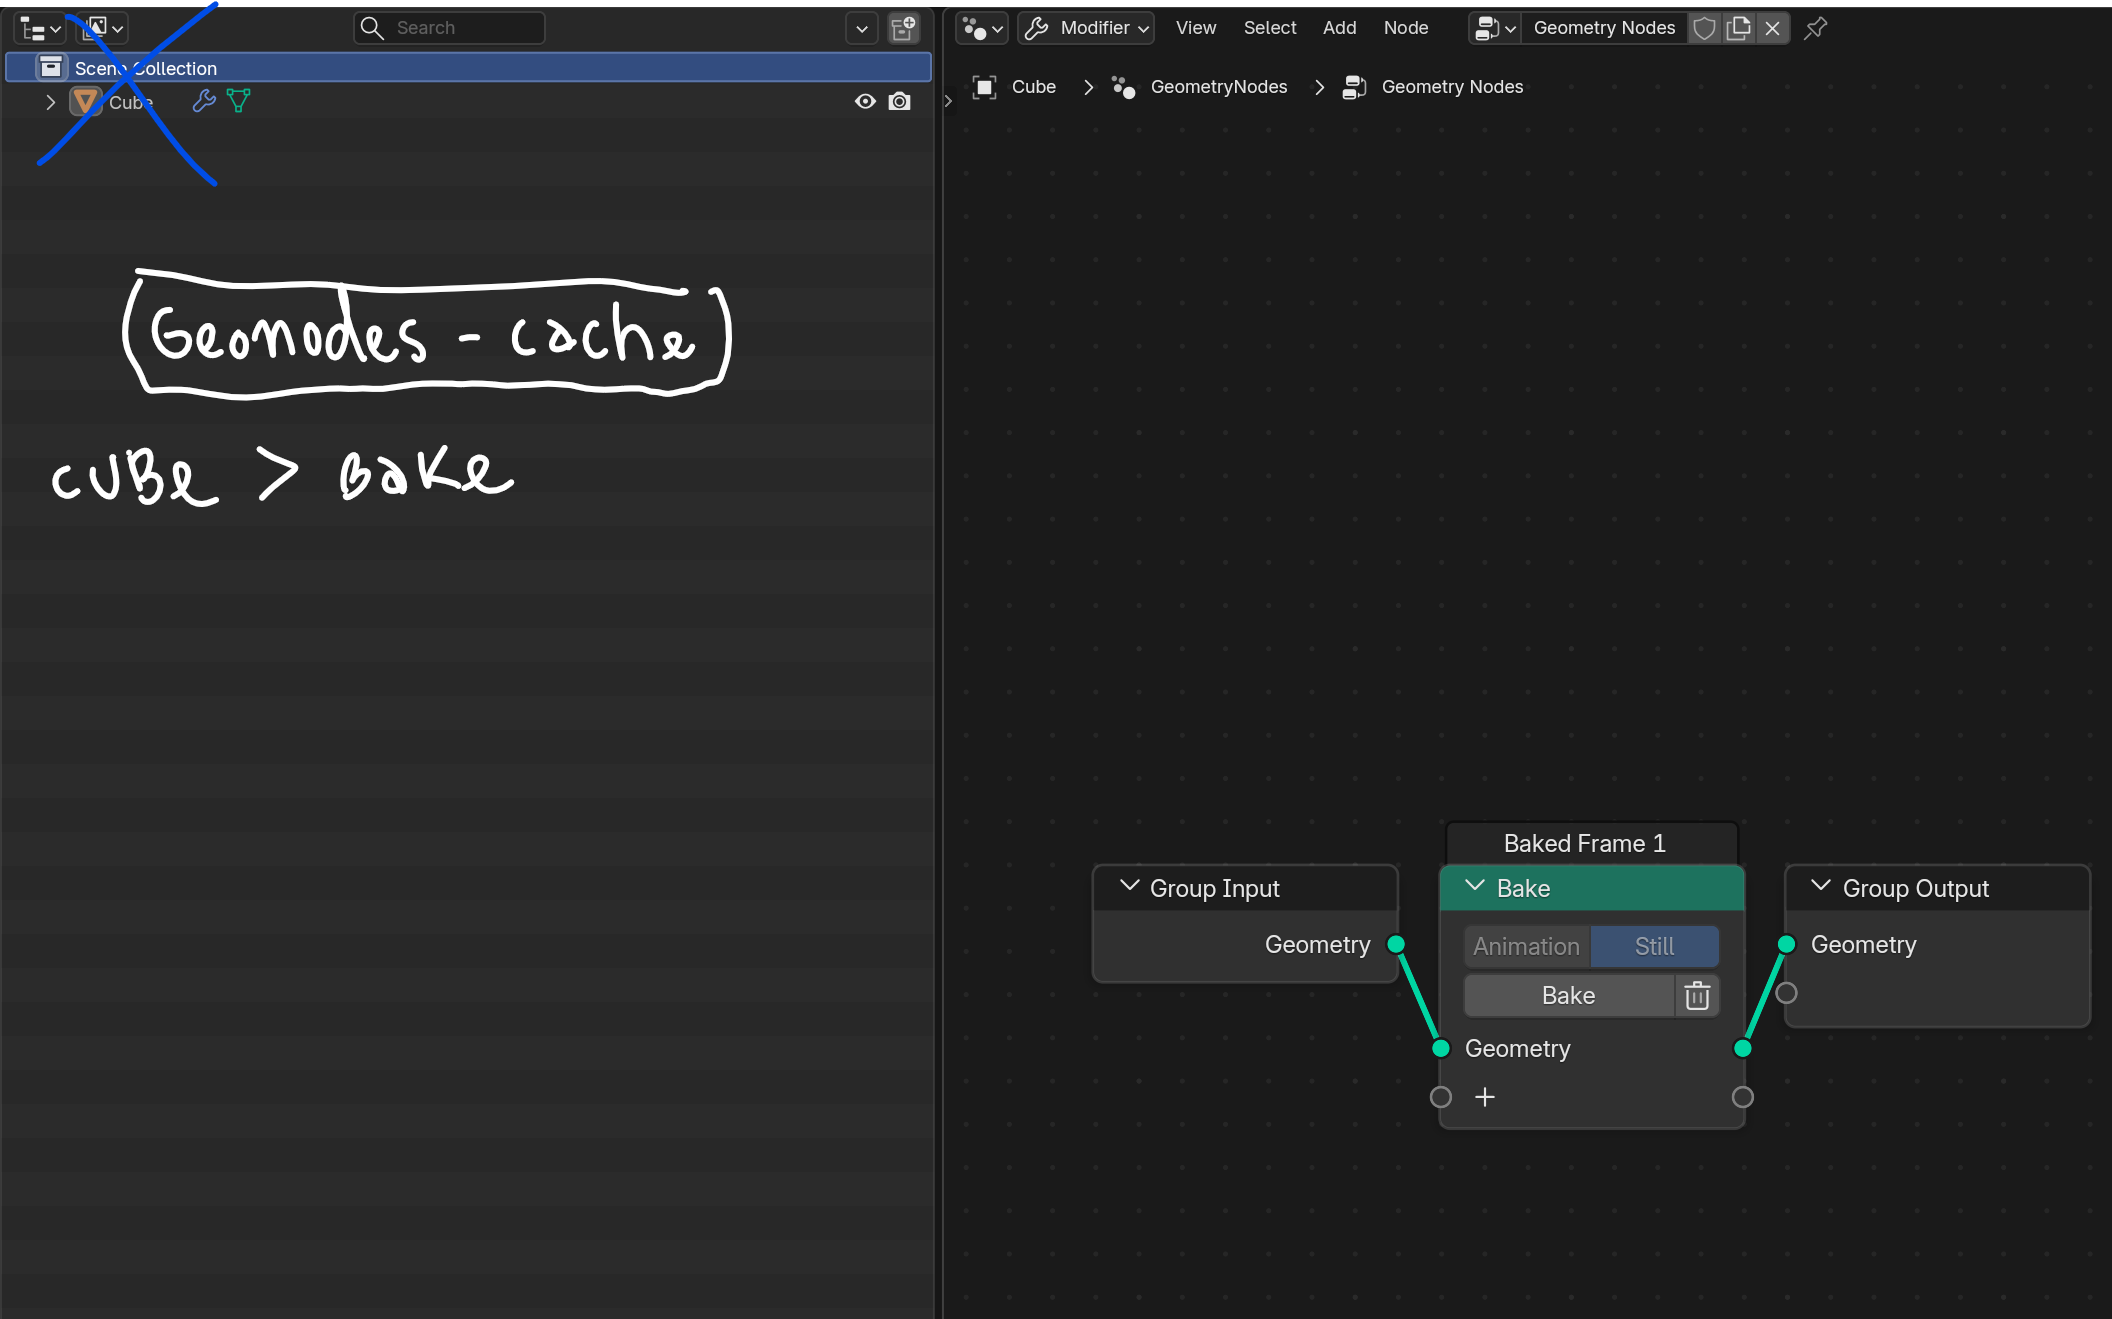Click the fake user shield icon
Screen dimensions: 2112x1319
click(1705, 28)
